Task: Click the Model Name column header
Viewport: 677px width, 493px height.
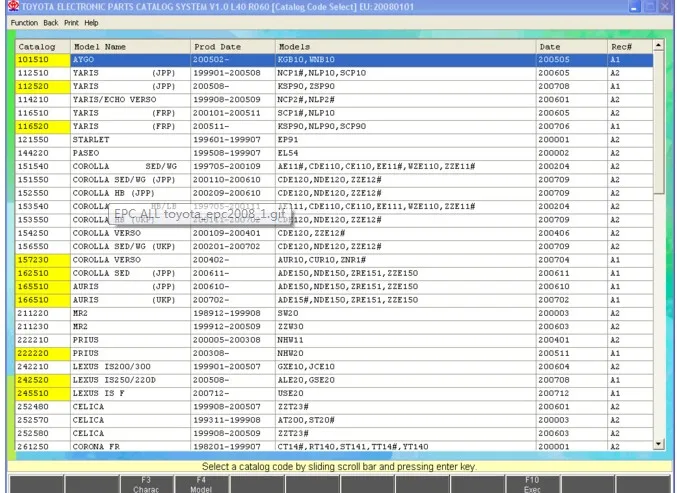Action: coord(130,47)
